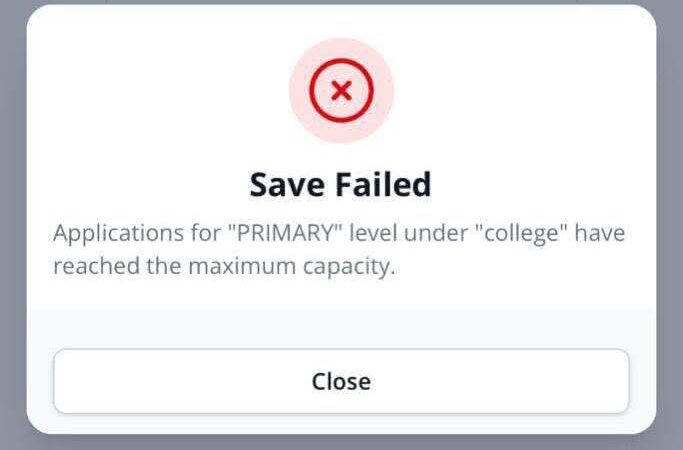Viewport: 683px width, 450px height.
Task: Click the word "capacity." in the message
Action: [x=340, y=267]
